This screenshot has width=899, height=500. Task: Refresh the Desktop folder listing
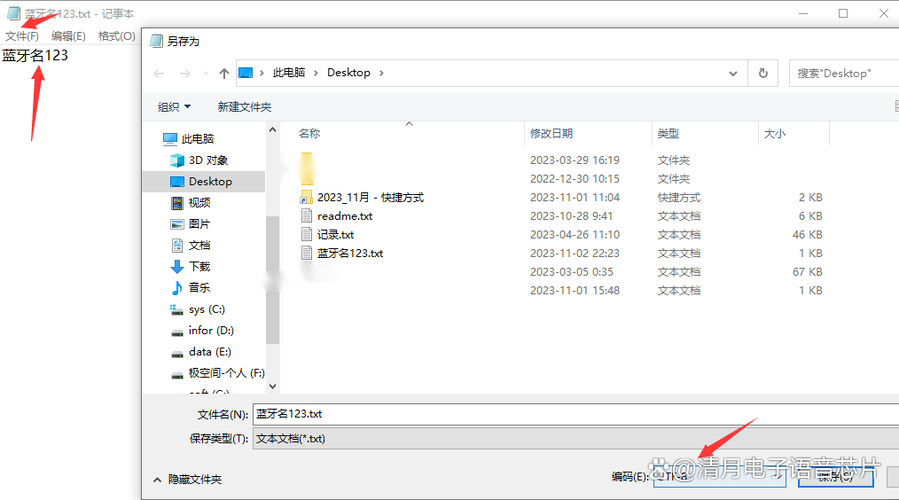[763, 73]
